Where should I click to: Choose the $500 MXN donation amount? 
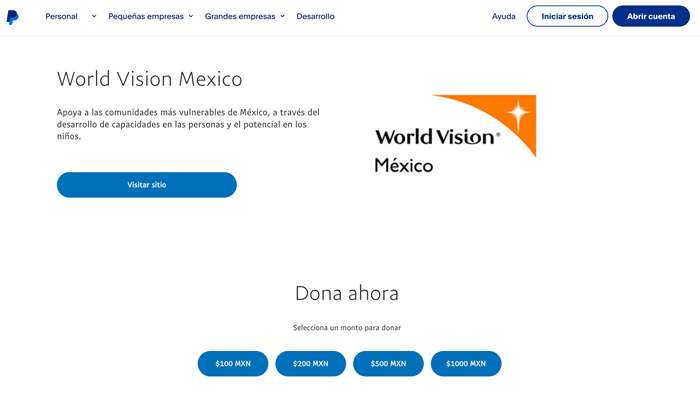[388, 364]
